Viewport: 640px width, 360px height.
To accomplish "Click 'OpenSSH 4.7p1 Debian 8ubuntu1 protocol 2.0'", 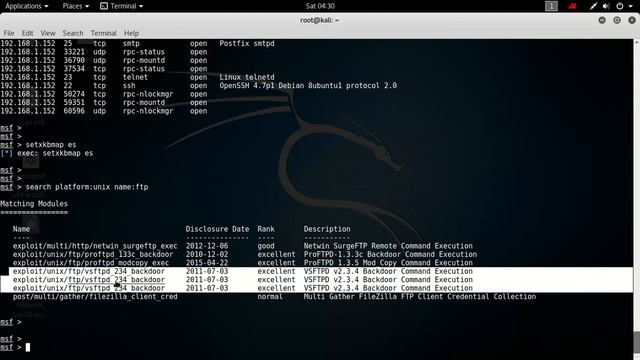I will coord(308,86).
